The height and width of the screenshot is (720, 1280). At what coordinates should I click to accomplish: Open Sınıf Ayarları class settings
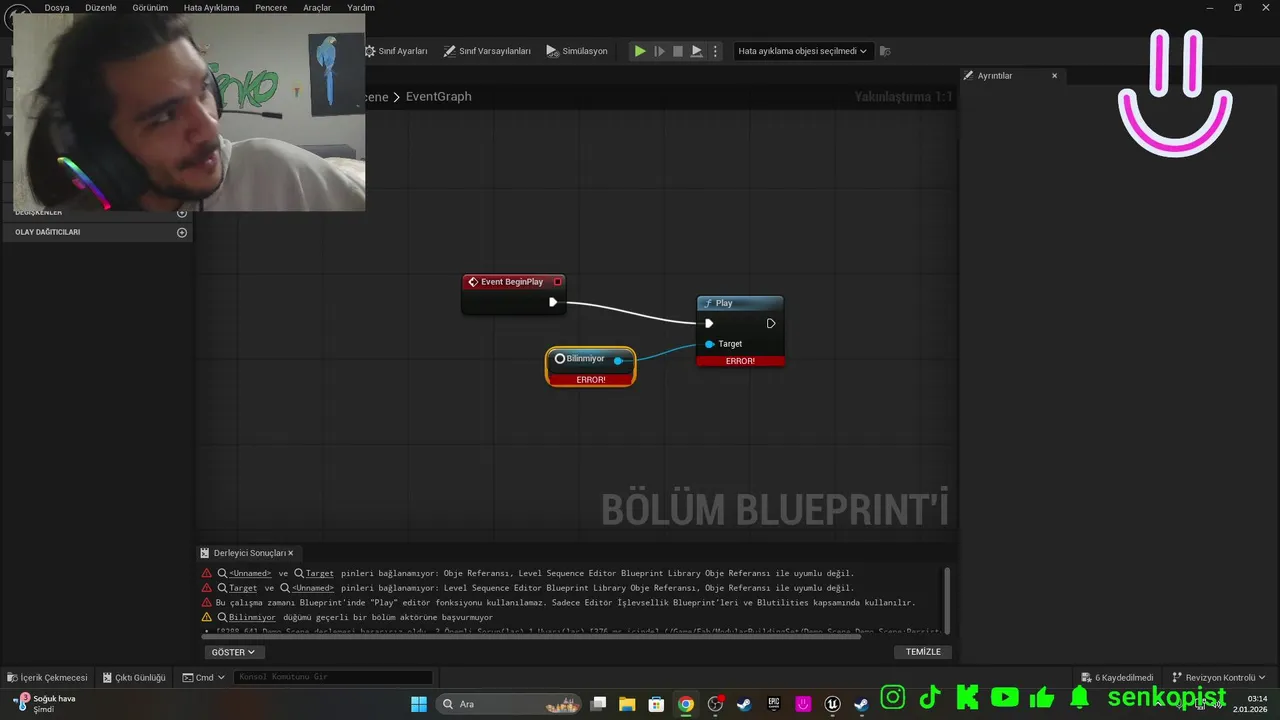(396, 51)
